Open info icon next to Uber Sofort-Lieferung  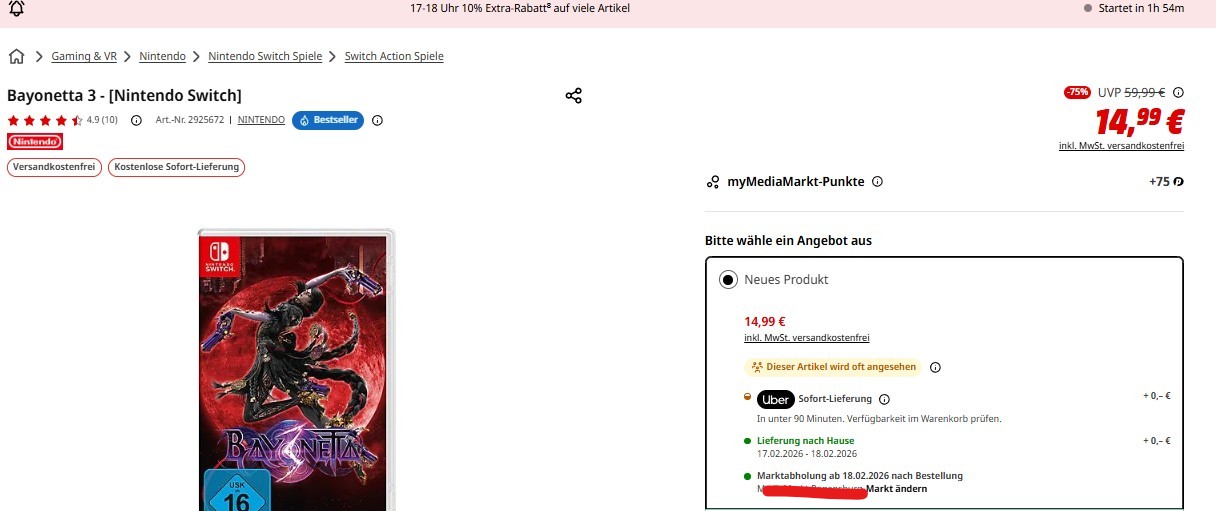point(884,399)
